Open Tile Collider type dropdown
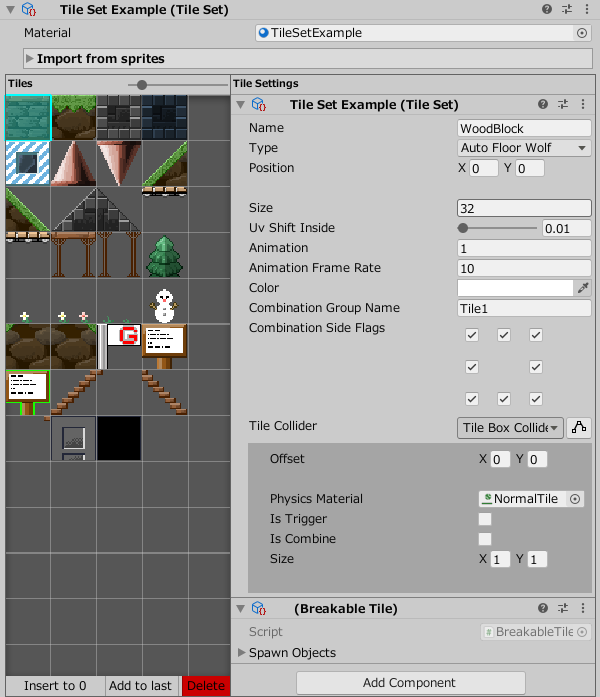Image resolution: width=600 pixels, height=697 pixels. [510, 428]
